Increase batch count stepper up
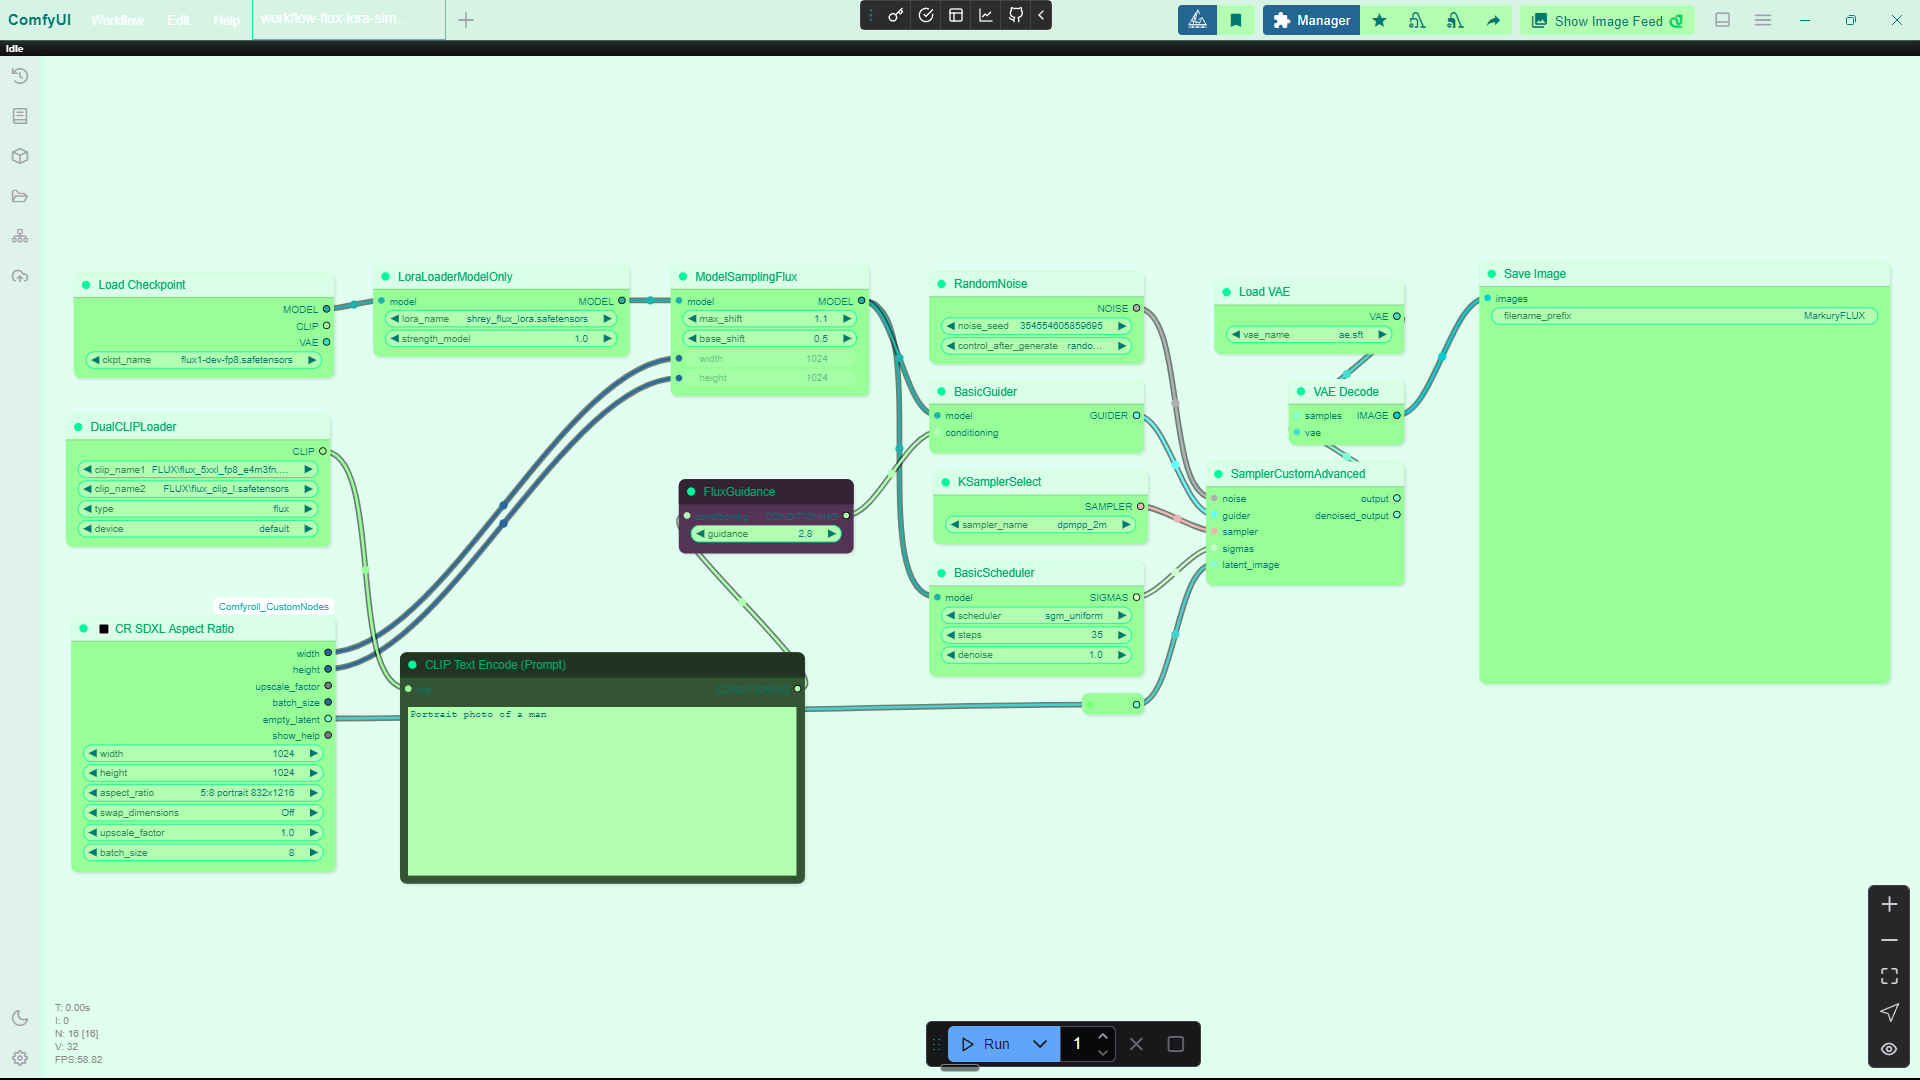 (x=1103, y=1036)
